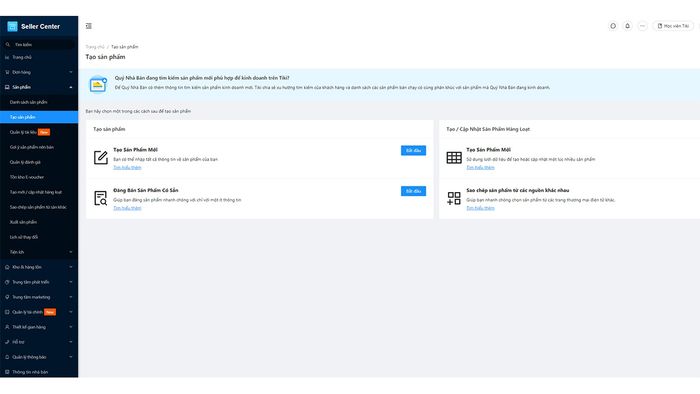Open Tồn kho E-voucher menu item
Screen dimensions: 700x394
pos(39,177)
